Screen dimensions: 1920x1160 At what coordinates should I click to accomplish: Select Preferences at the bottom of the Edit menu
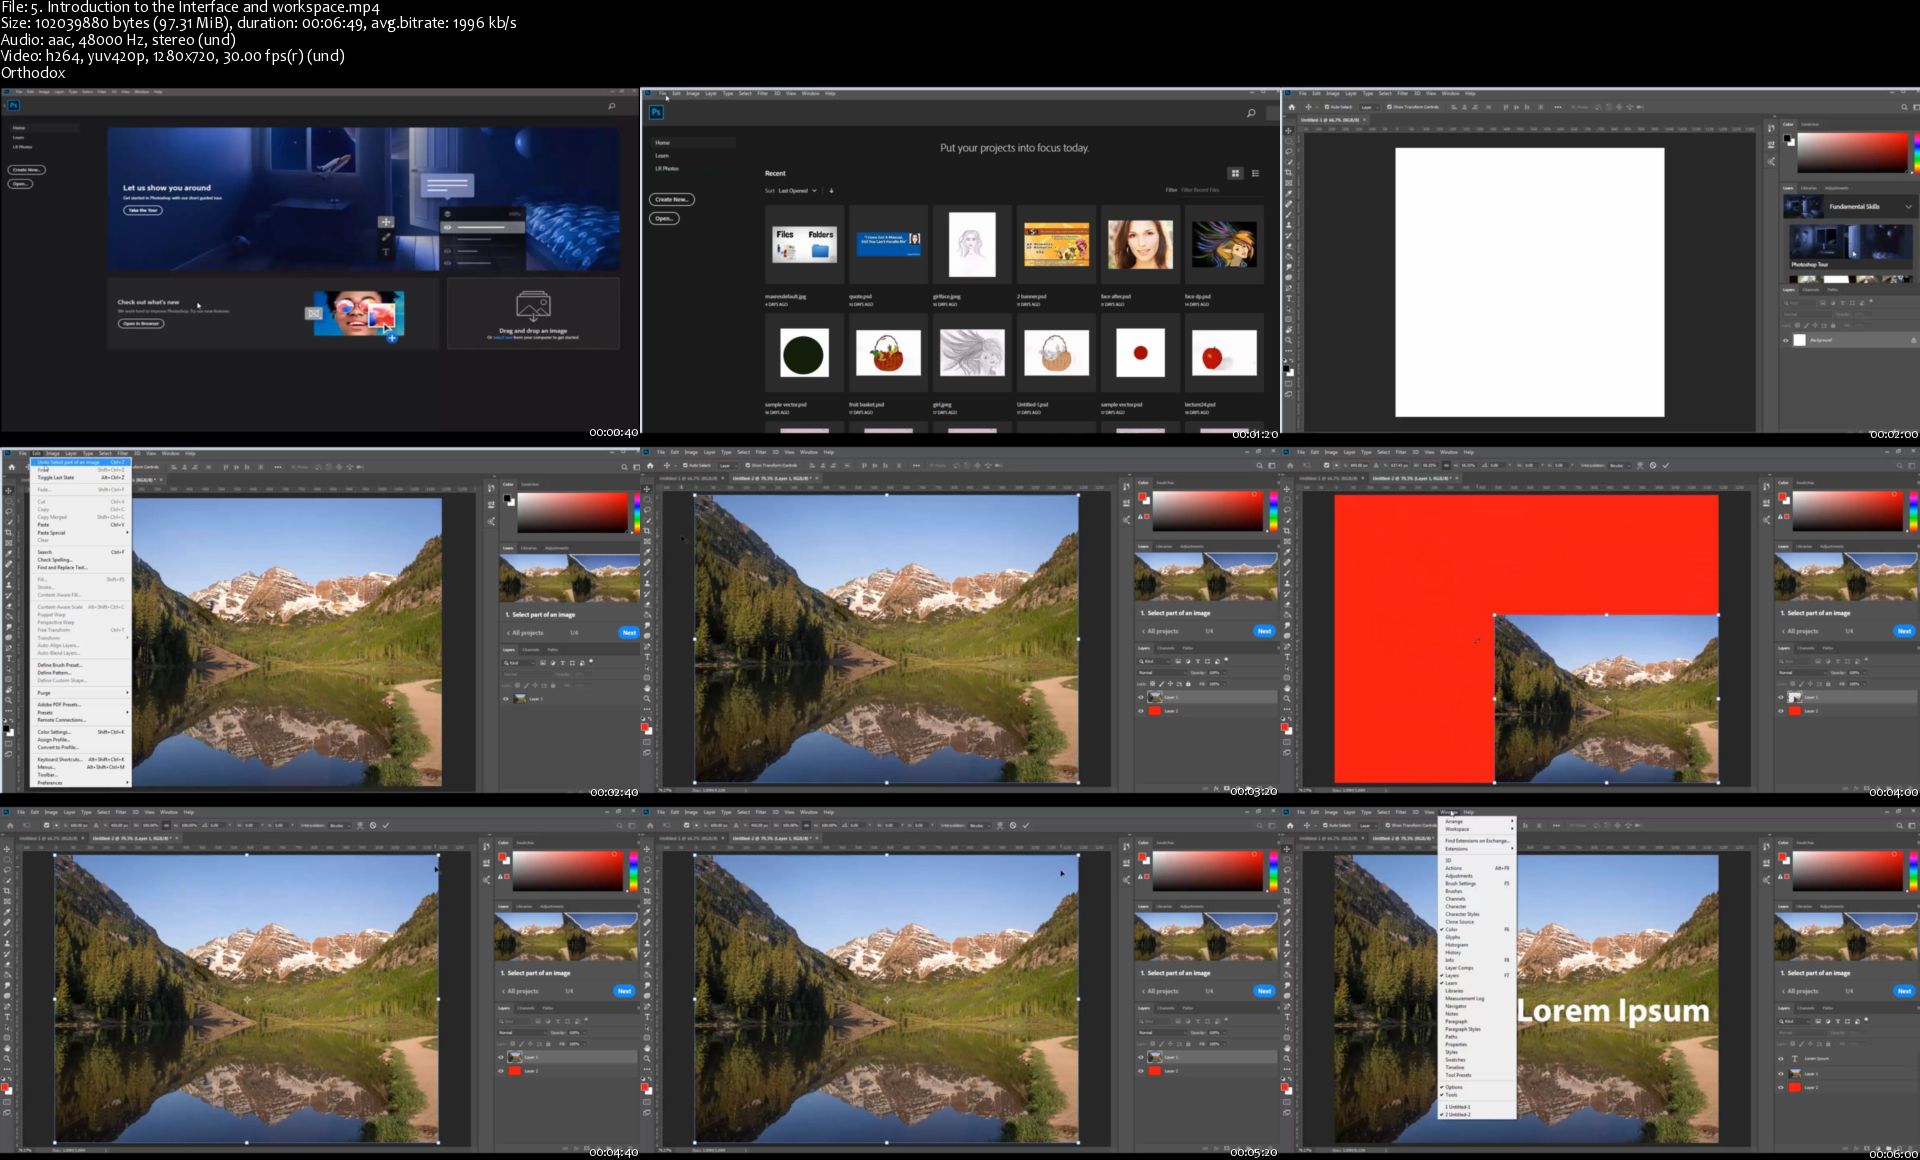coord(50,783)
